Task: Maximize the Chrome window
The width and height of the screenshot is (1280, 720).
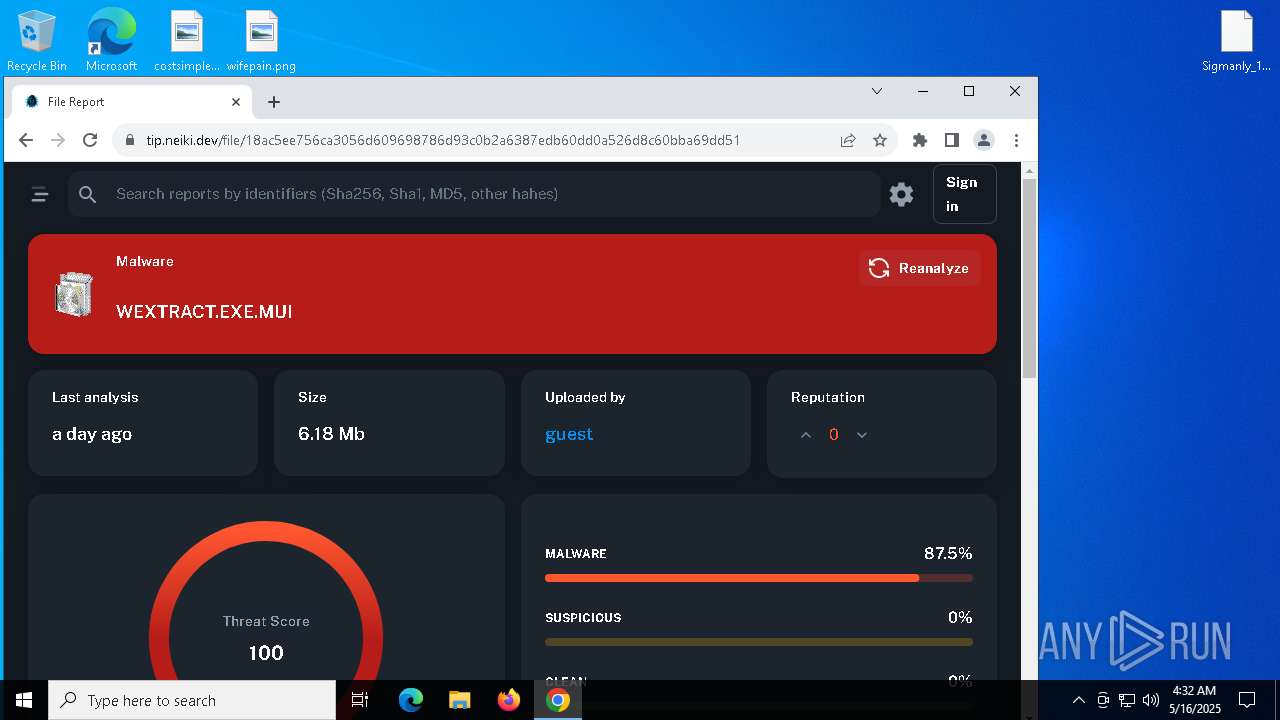Action: pyautogui.click(x=969, y=91)
